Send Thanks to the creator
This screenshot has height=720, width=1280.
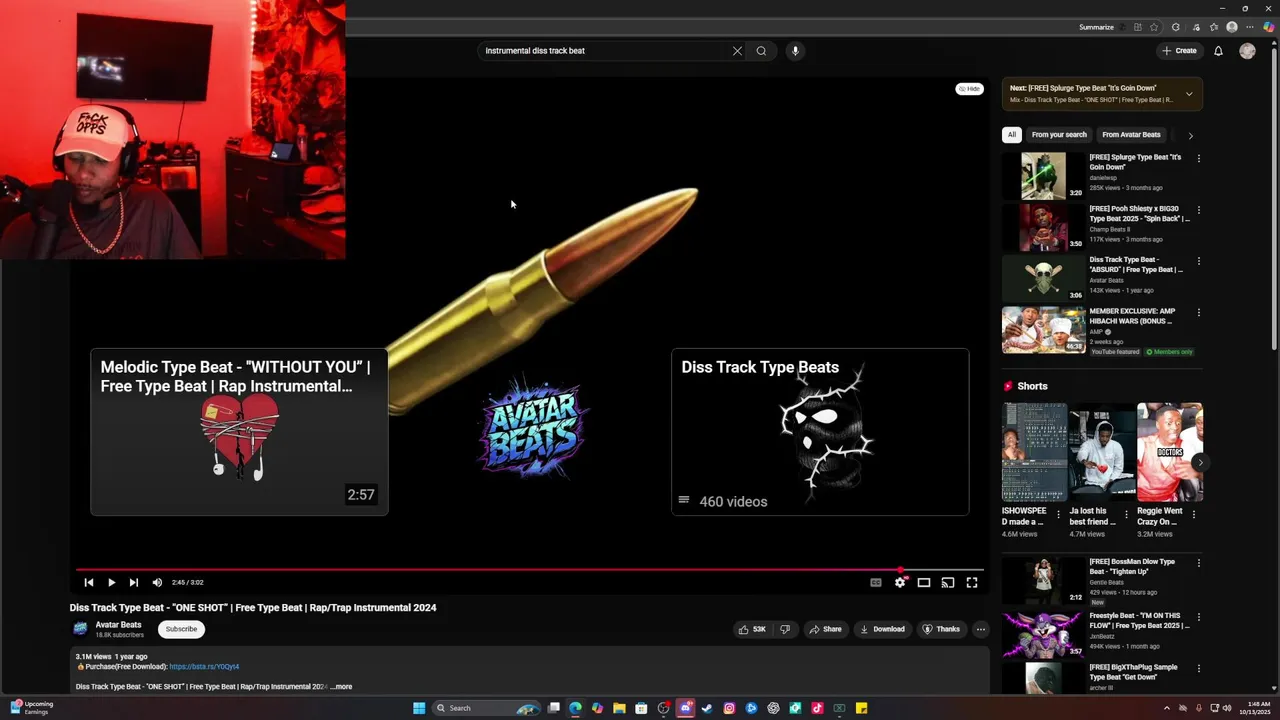pos(941,629)
